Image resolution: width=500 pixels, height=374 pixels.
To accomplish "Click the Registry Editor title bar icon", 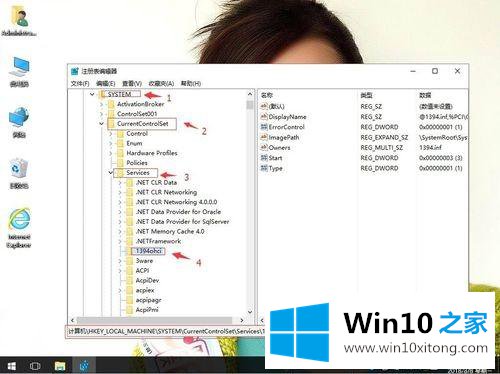I will [75, 71].
